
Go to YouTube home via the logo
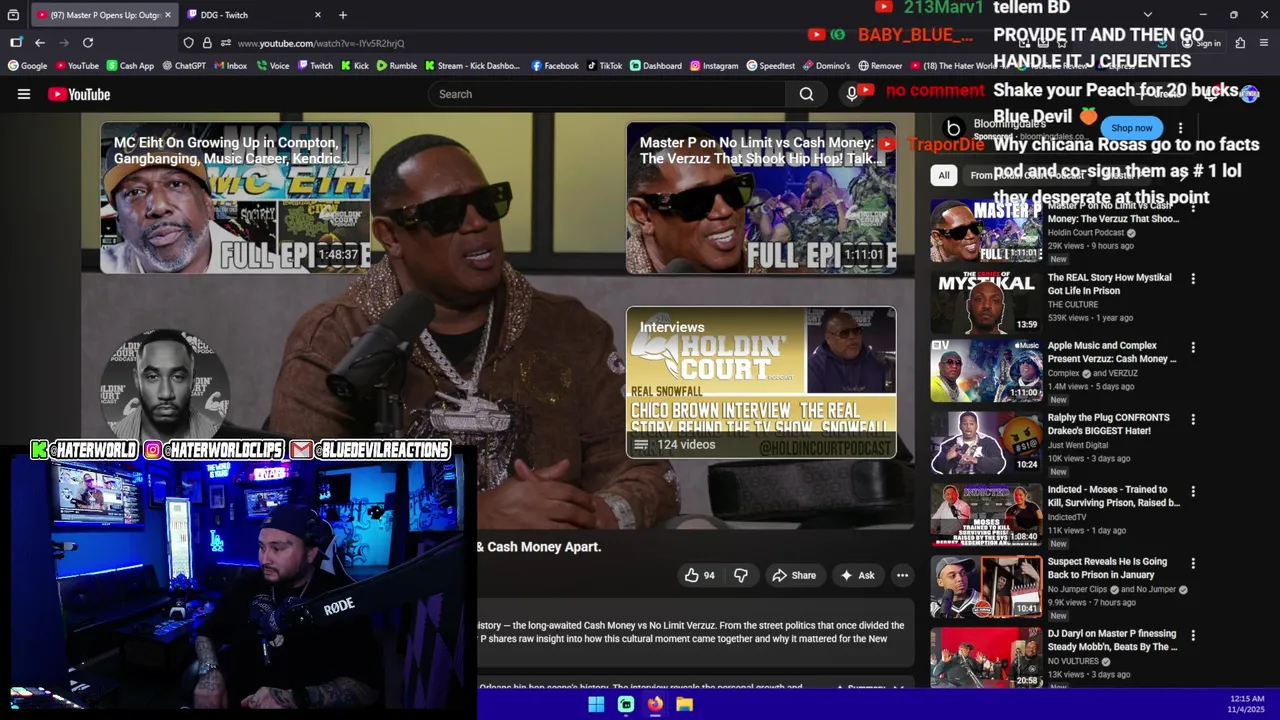click(x=79, y=94)
